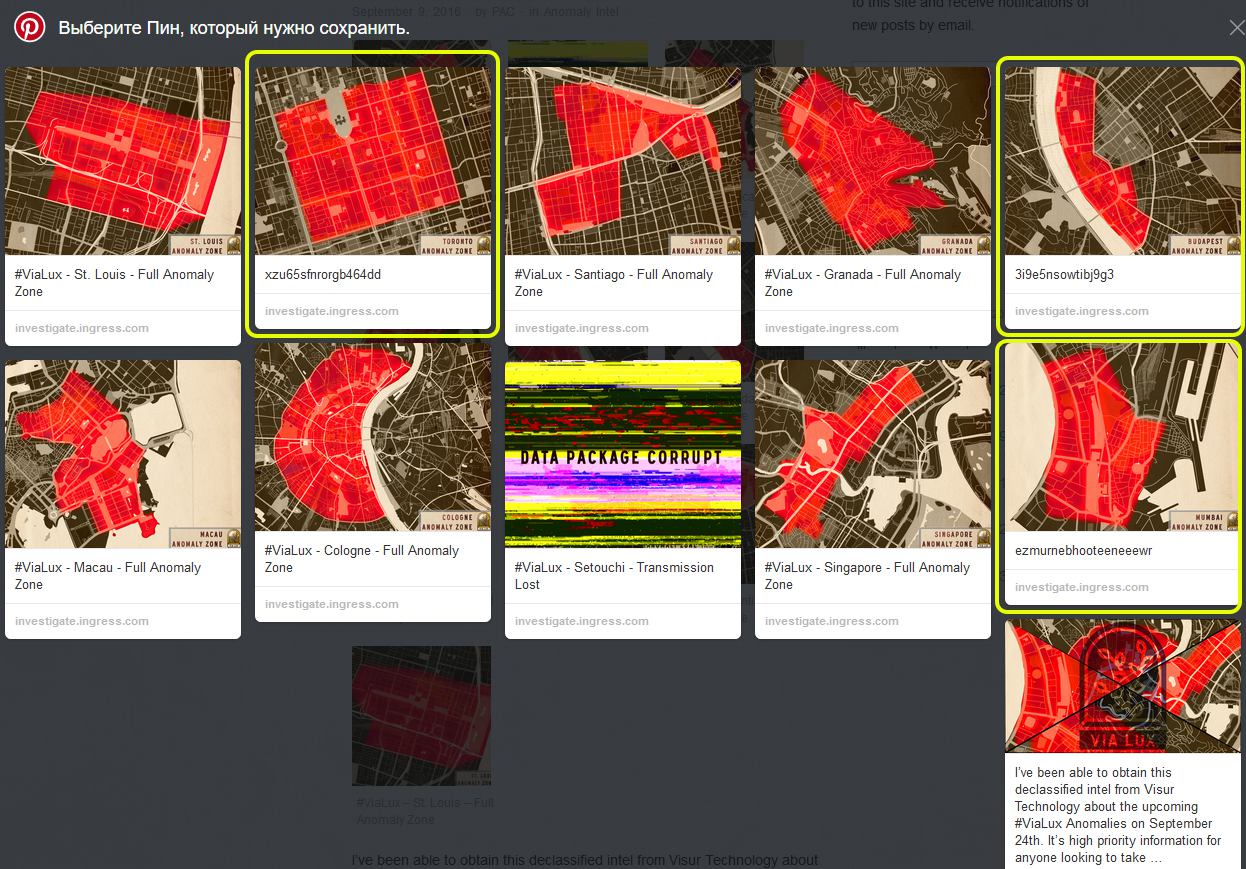
Task: Click '#ViaLux - Cologne - Full Anomaly Zone' caption
Action: click(362, 559)
